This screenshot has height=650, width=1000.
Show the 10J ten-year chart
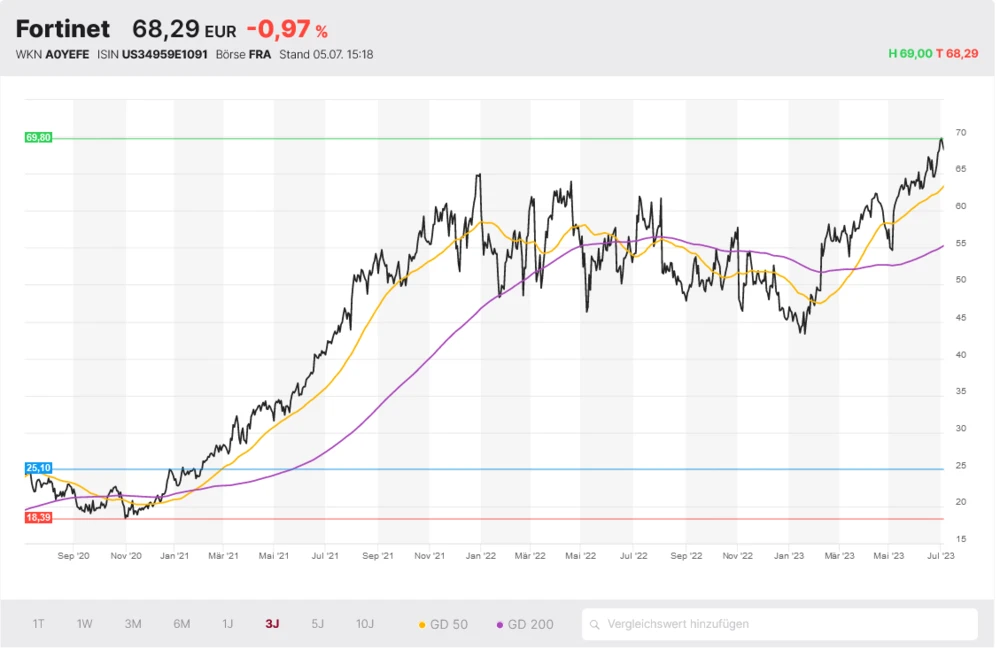coord(365,624)
